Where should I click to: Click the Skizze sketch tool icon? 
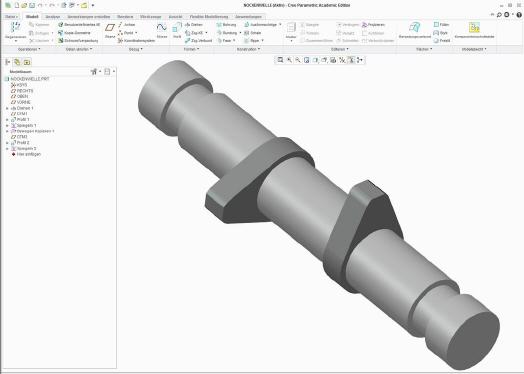tap(162, 30)
